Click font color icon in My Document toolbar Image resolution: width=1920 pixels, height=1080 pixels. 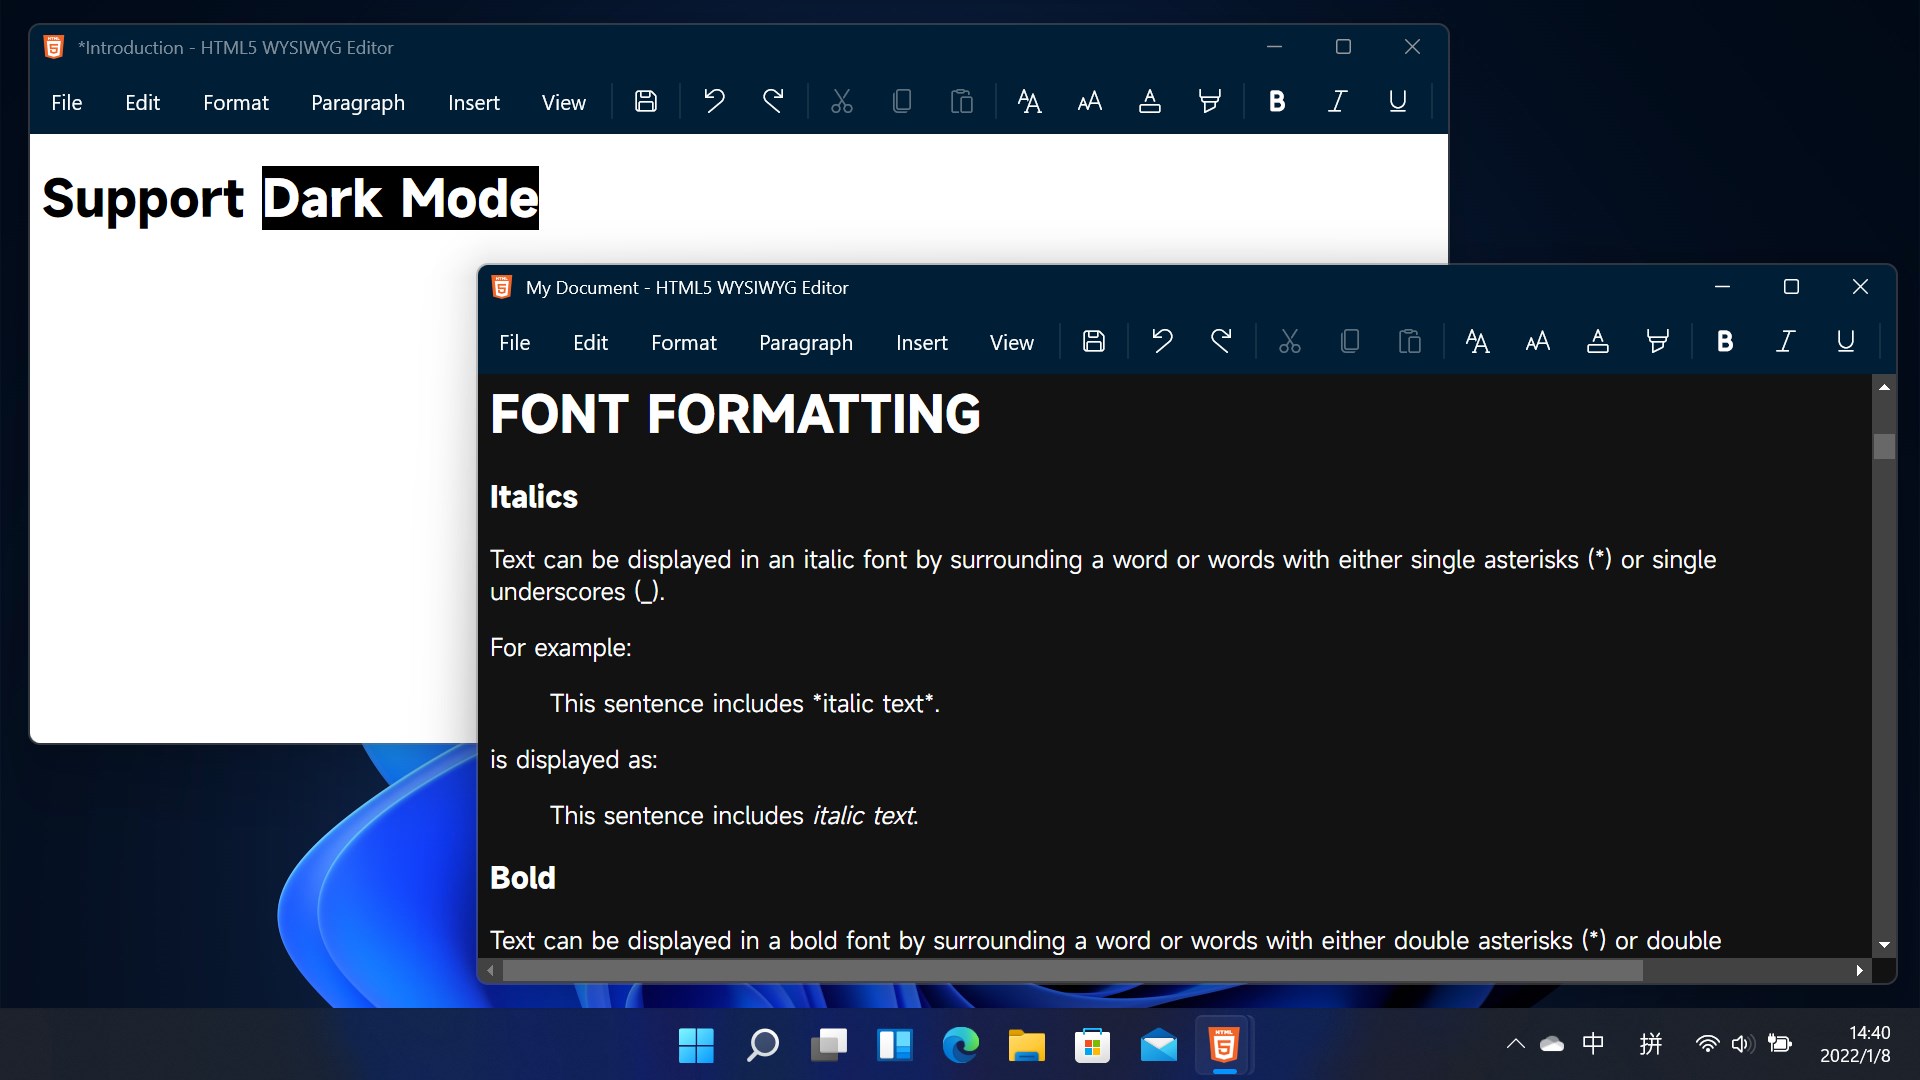coord(1598,342)
